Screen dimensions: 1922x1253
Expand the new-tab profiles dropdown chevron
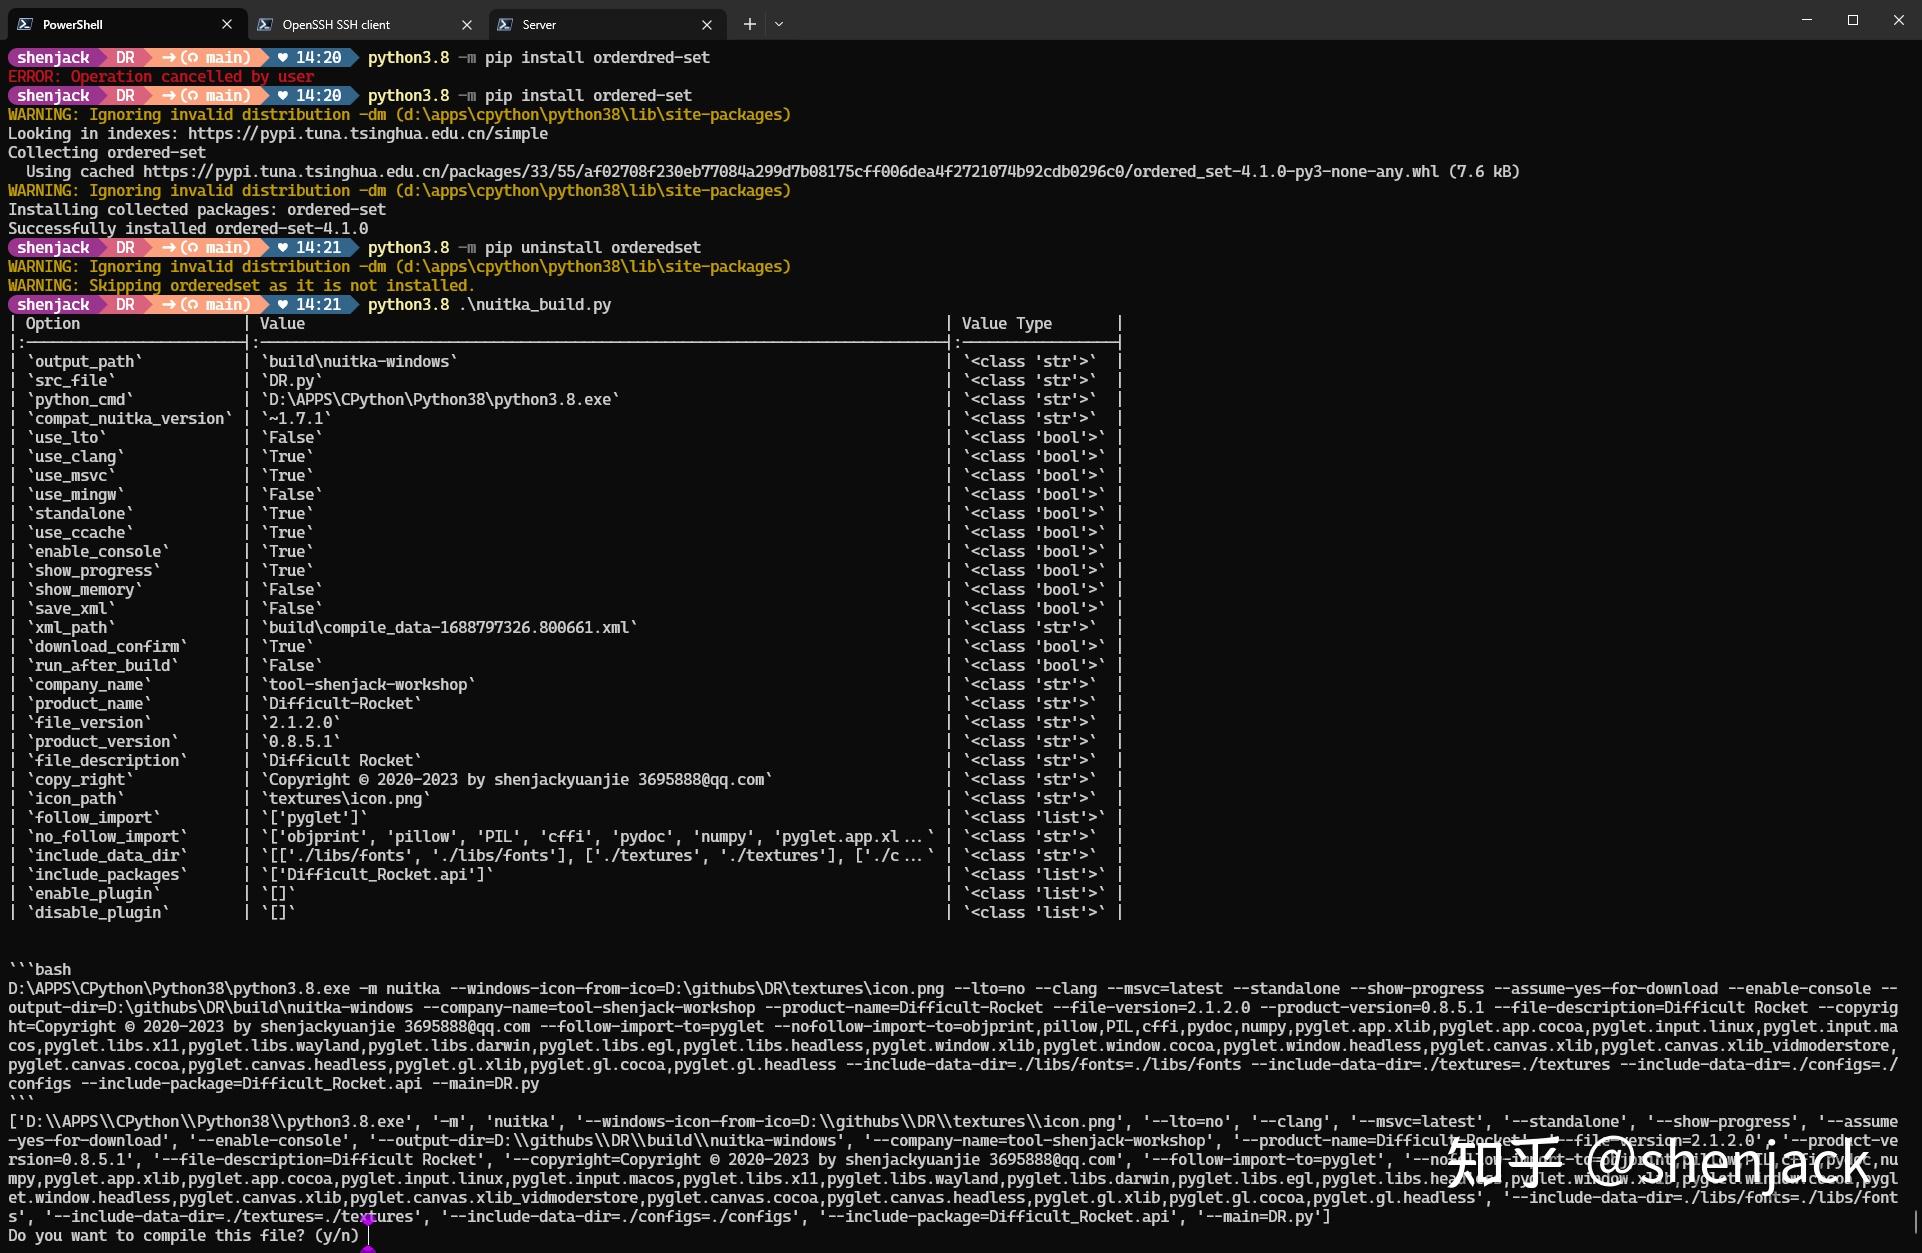click(779, 24)
